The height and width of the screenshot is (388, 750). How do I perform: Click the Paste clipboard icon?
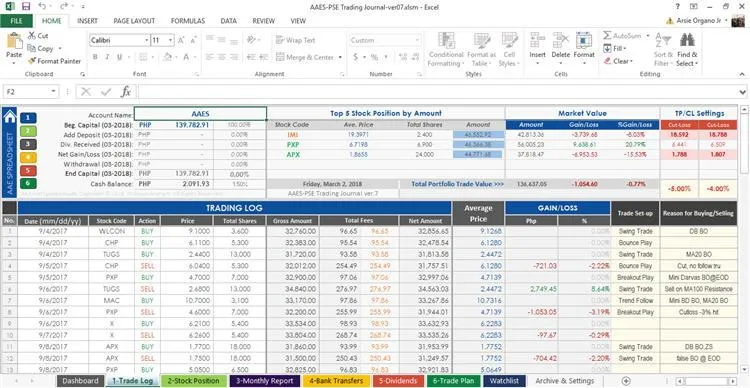14,42
